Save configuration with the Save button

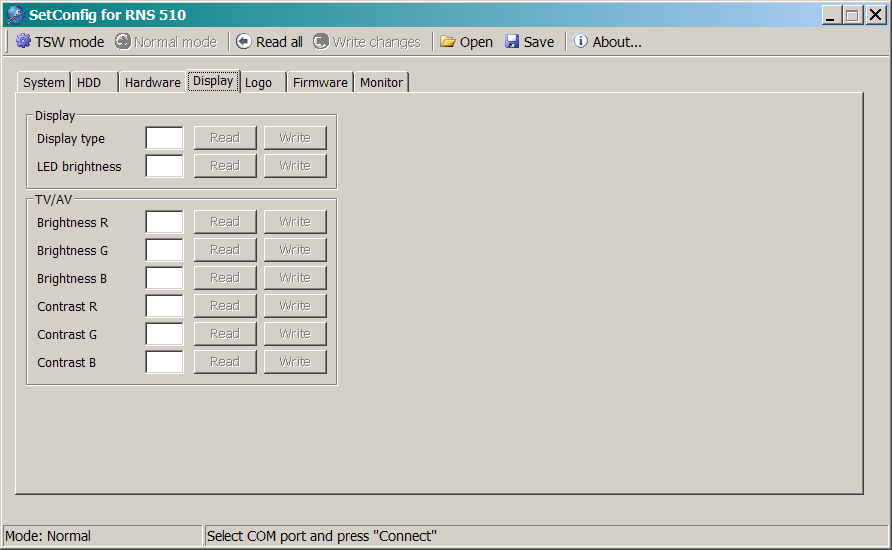tap(529, 42)
